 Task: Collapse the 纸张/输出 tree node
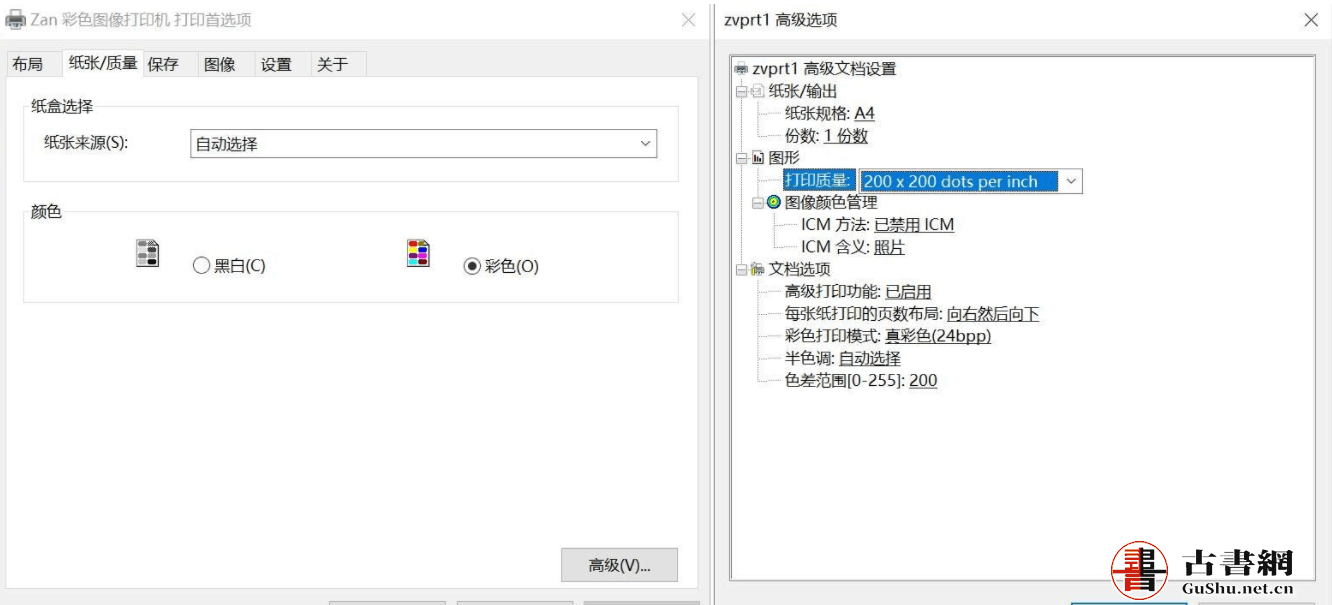click(x=741, y=91)
